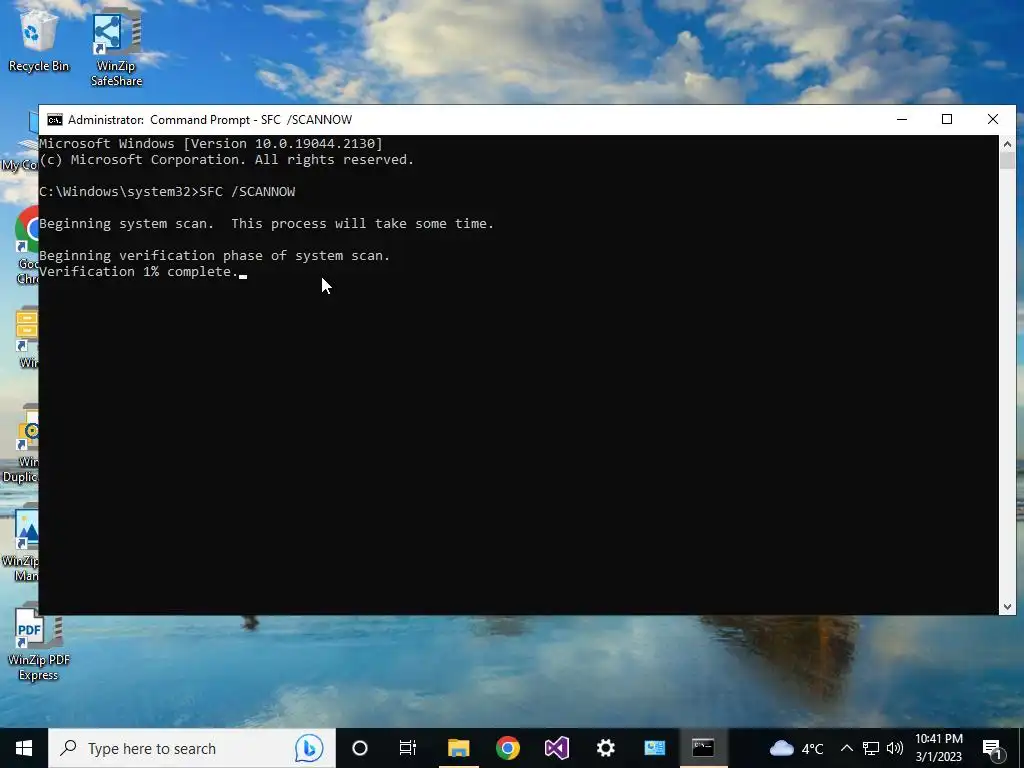Minimize the Command Prompt window
The height and width of the screenshot is (768, 1024).
pos(902,120)
